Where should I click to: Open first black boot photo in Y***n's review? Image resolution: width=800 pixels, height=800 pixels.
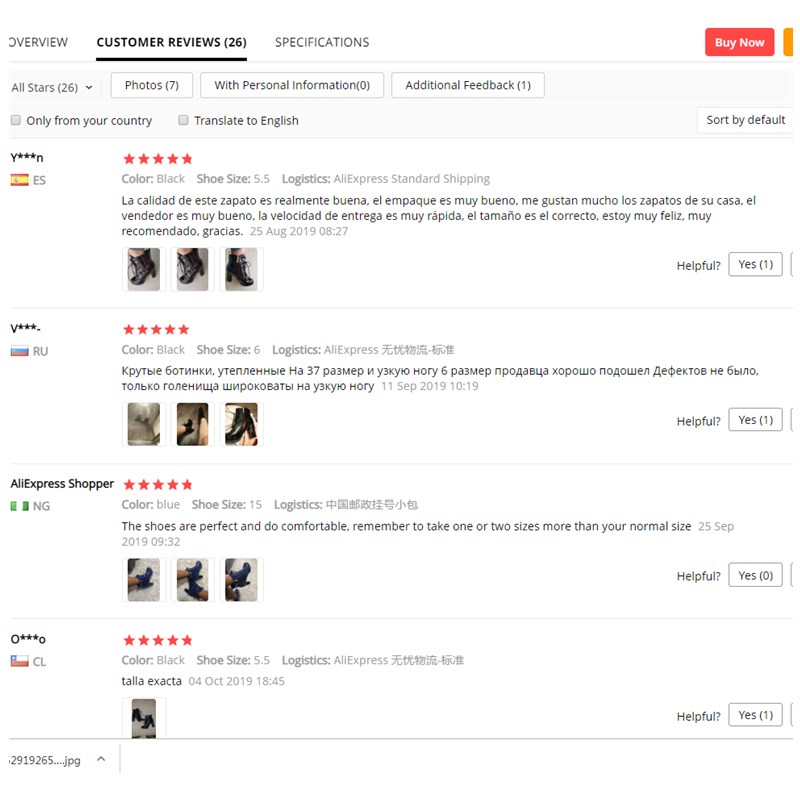click(144, 269)
